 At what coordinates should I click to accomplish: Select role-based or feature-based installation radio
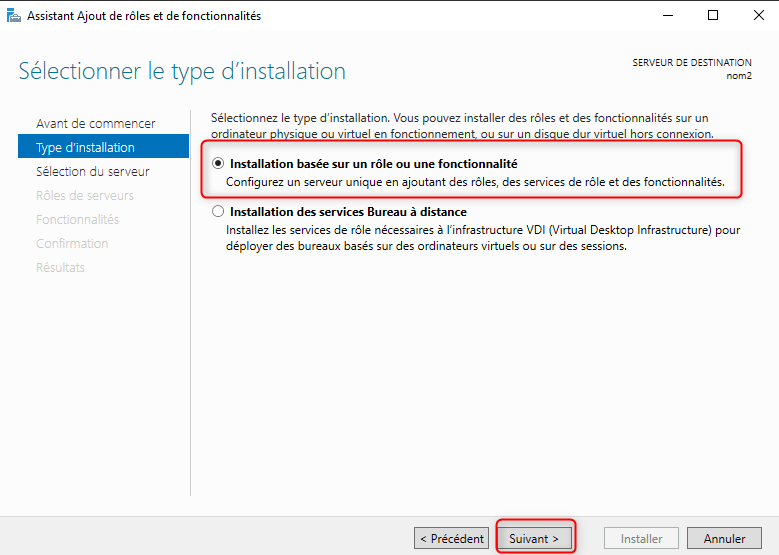click(x=218, y=163)
